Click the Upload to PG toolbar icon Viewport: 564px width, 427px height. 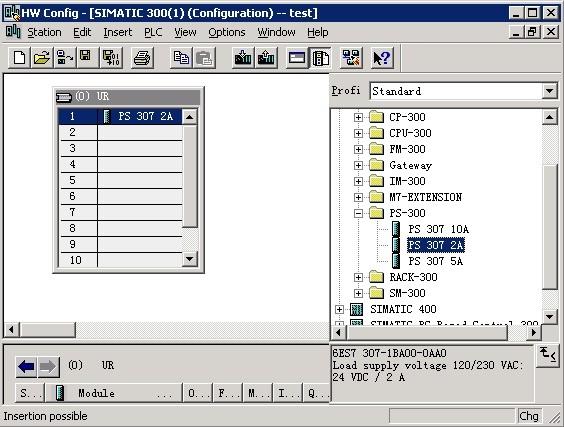tap(266, 58)
